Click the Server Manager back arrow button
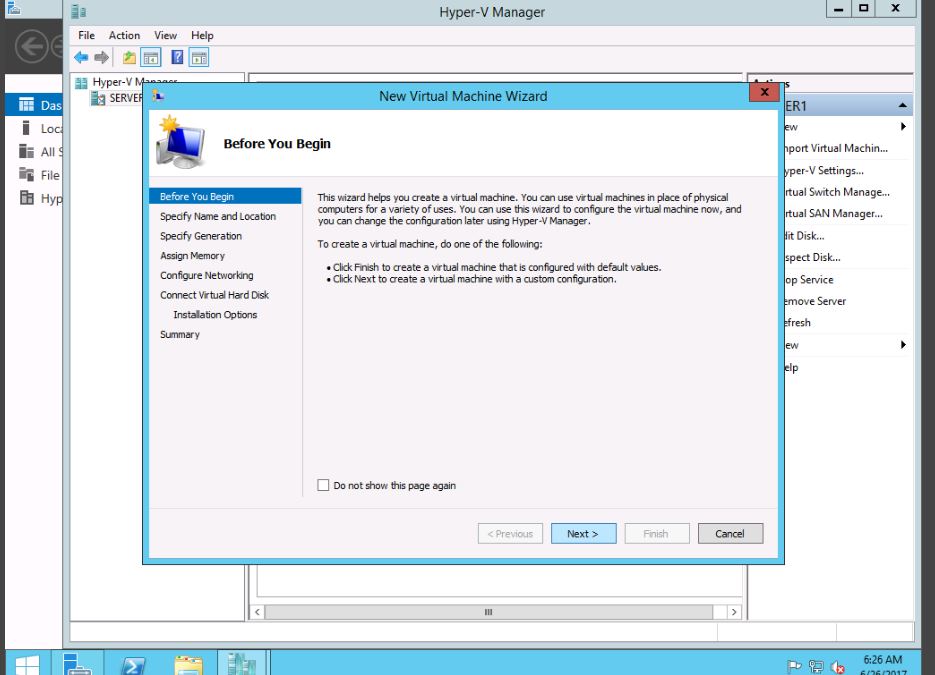935x675 pixels. [x=32, y=46]
